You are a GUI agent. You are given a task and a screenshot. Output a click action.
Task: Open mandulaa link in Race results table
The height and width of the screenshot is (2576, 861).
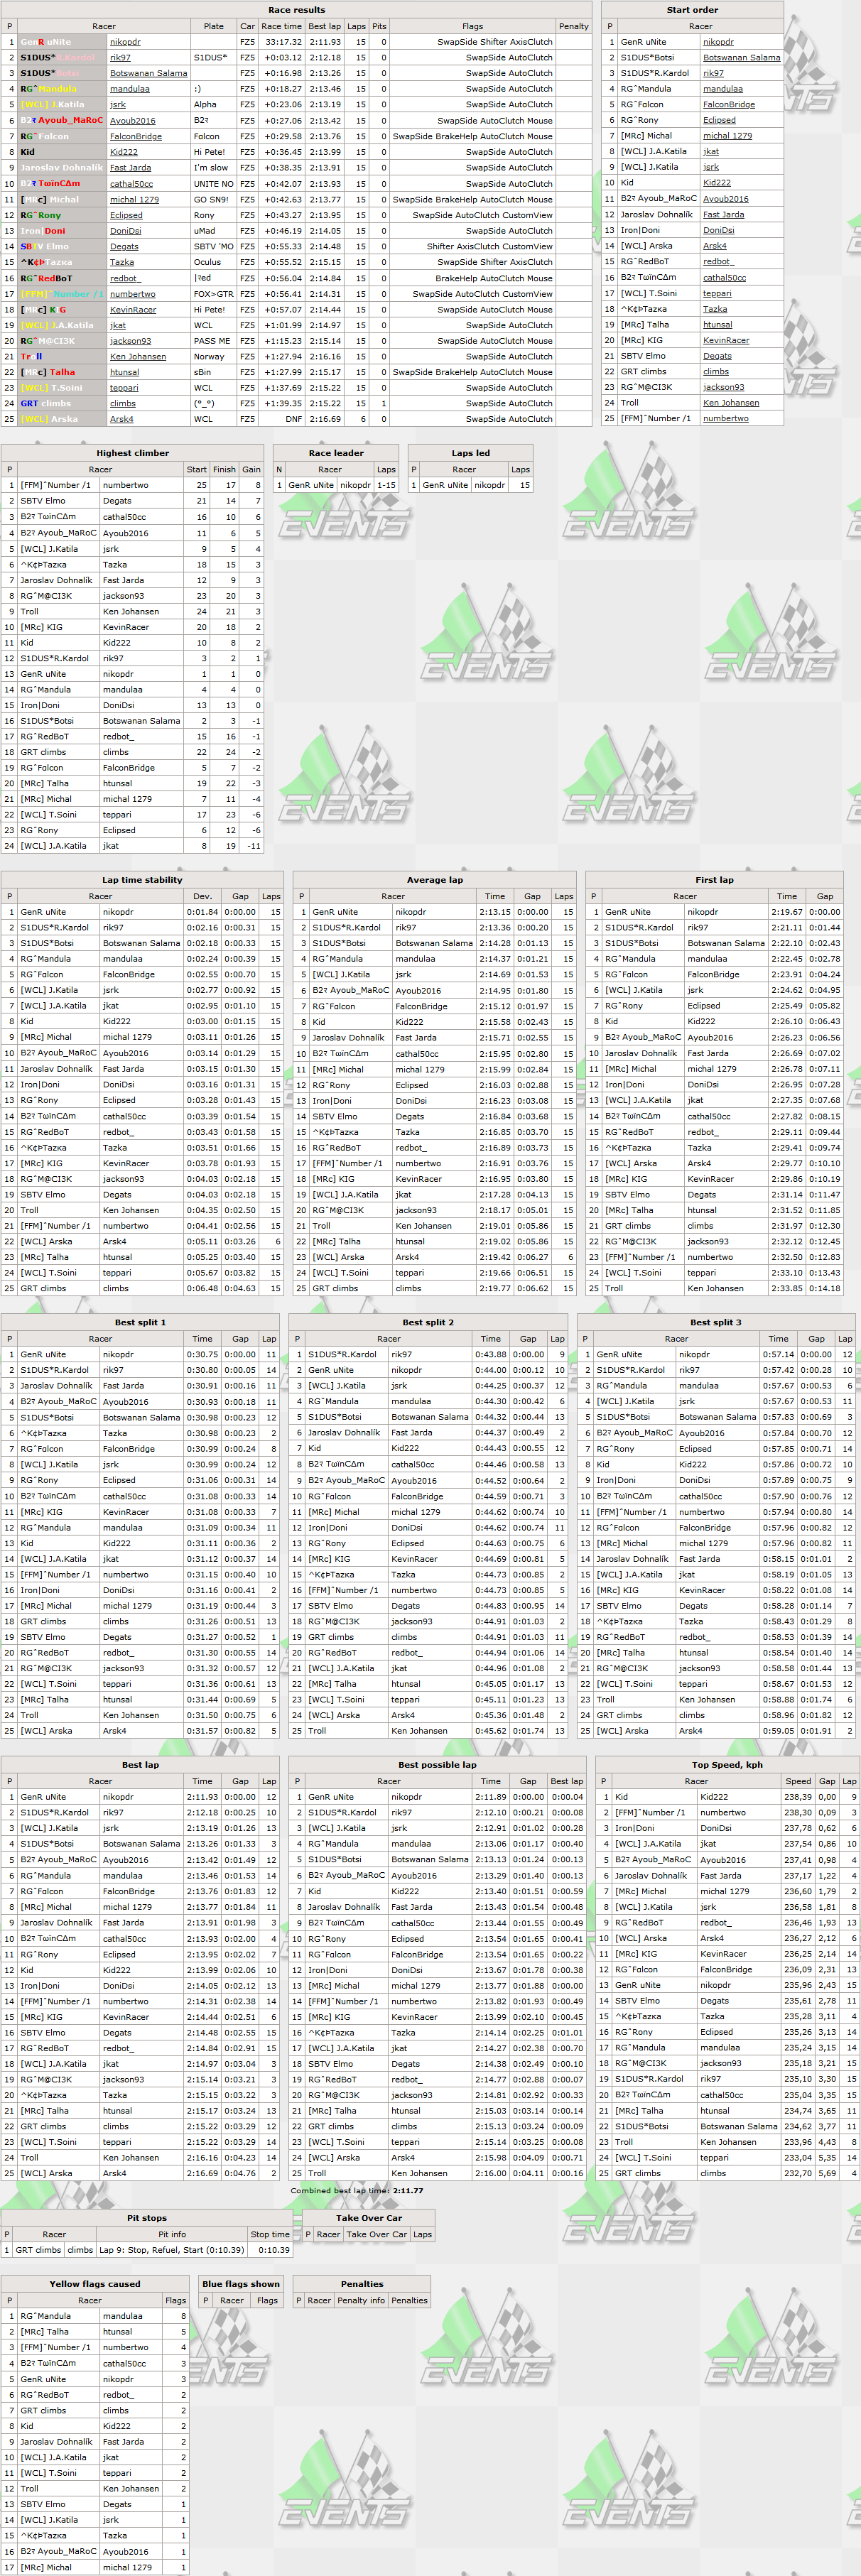coord(129,89)
